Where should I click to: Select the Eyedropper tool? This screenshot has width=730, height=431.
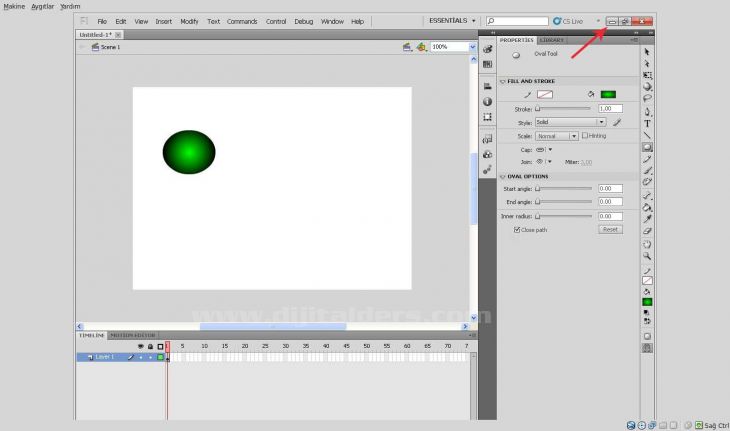point(647,219)
